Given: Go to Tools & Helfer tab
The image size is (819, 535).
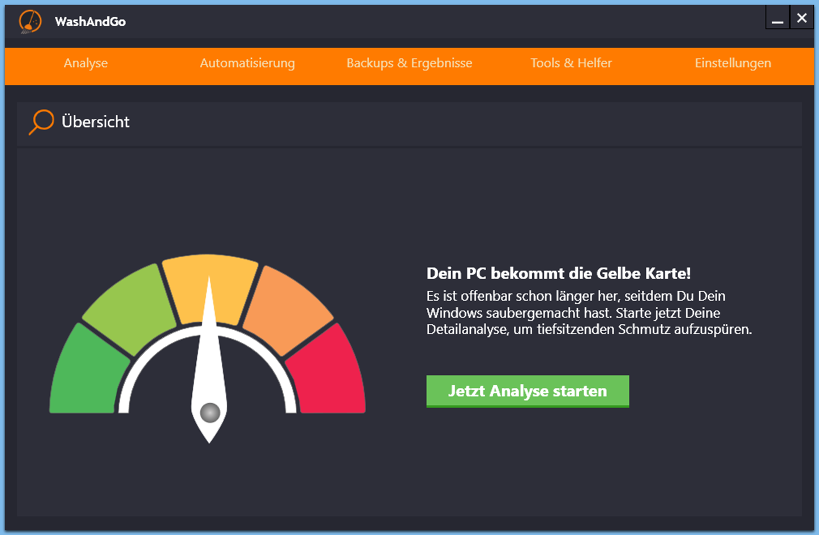Looking at the screenshot, I should point(571,63).
